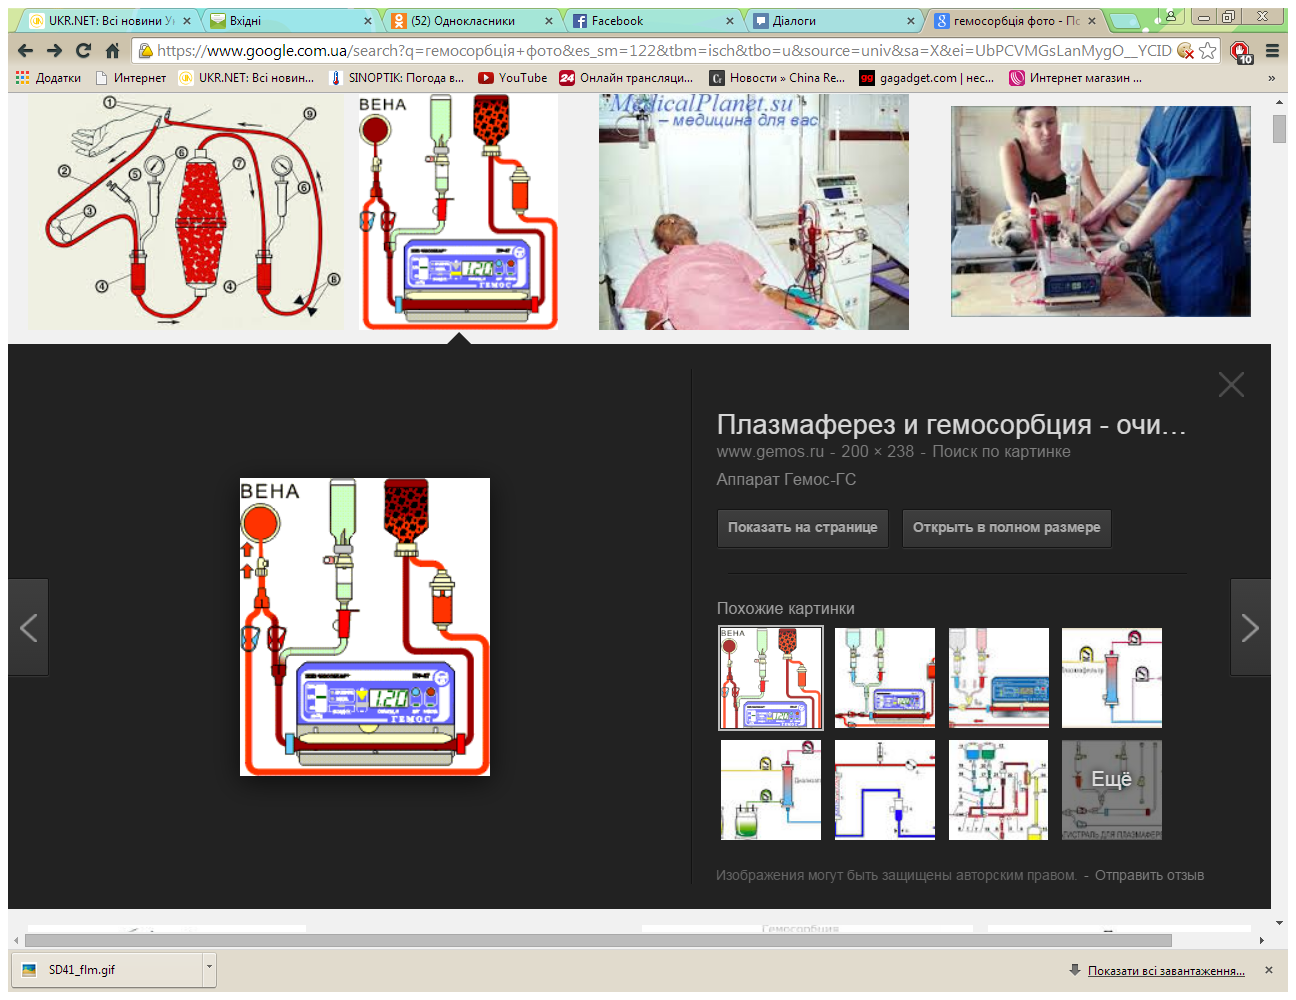Image resolution: width=1296 pixels, height=1000 pixels.
Task: Click Поиск по картинке link
Action: coord(1001,451)
